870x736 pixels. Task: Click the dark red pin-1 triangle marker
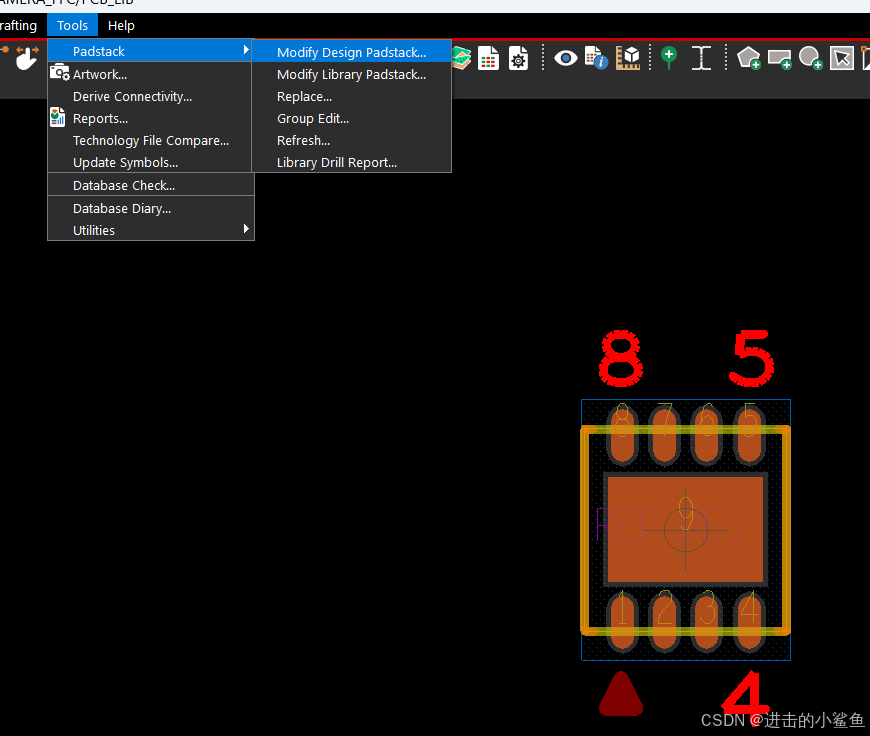pos(621,695)
